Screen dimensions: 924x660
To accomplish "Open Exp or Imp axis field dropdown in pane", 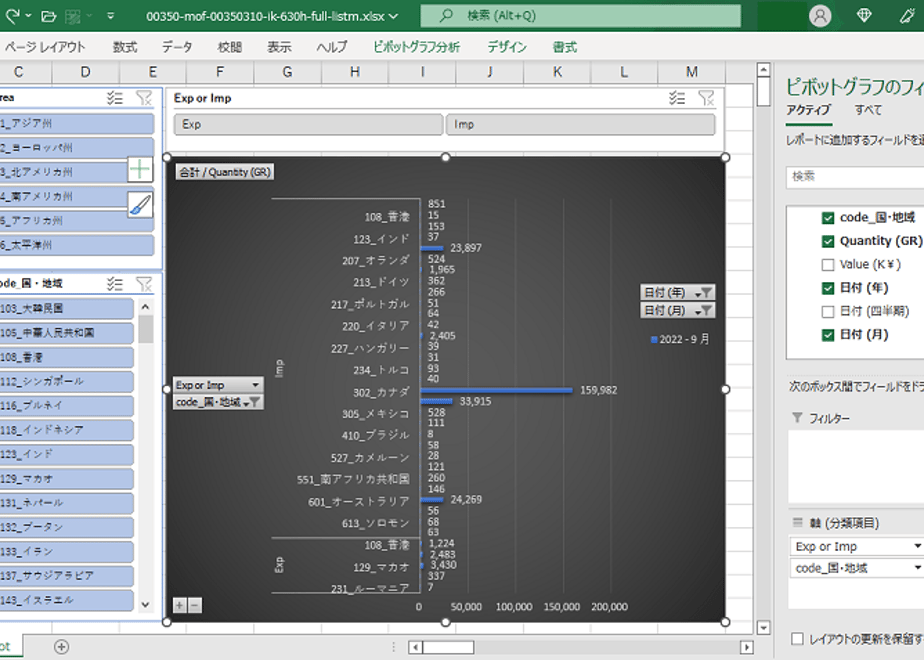I will tap(917, 546).
